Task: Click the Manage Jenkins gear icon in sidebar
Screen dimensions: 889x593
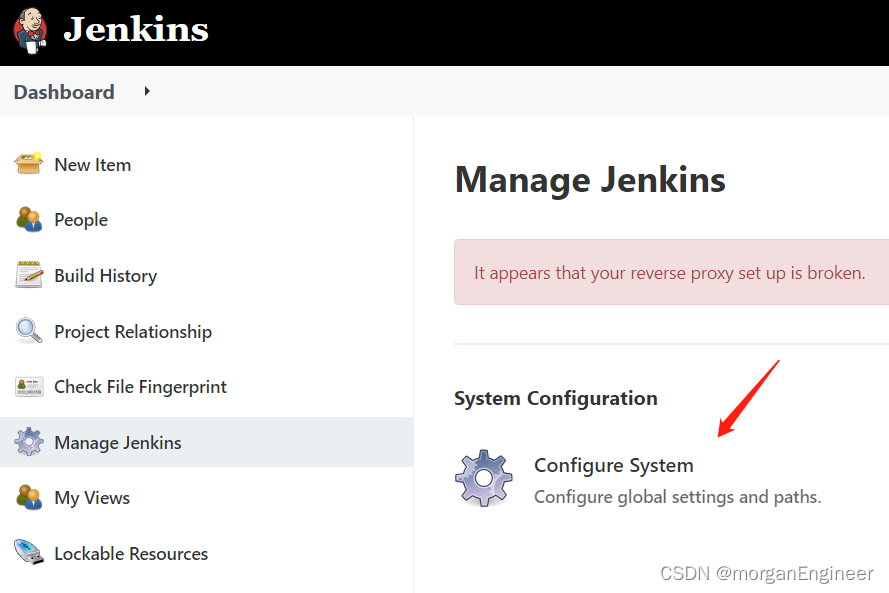Action: pyautogui.click(x=29, y=442)
